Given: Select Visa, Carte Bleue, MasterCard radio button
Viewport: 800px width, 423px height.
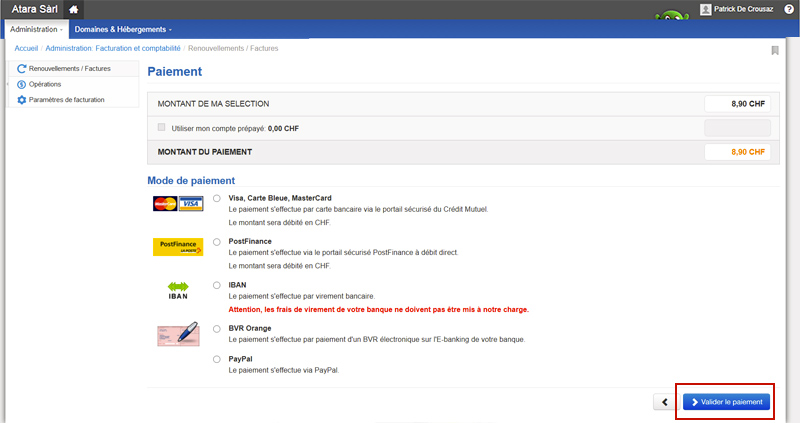Looking at the screenshot, I should (x=217, y=198).
